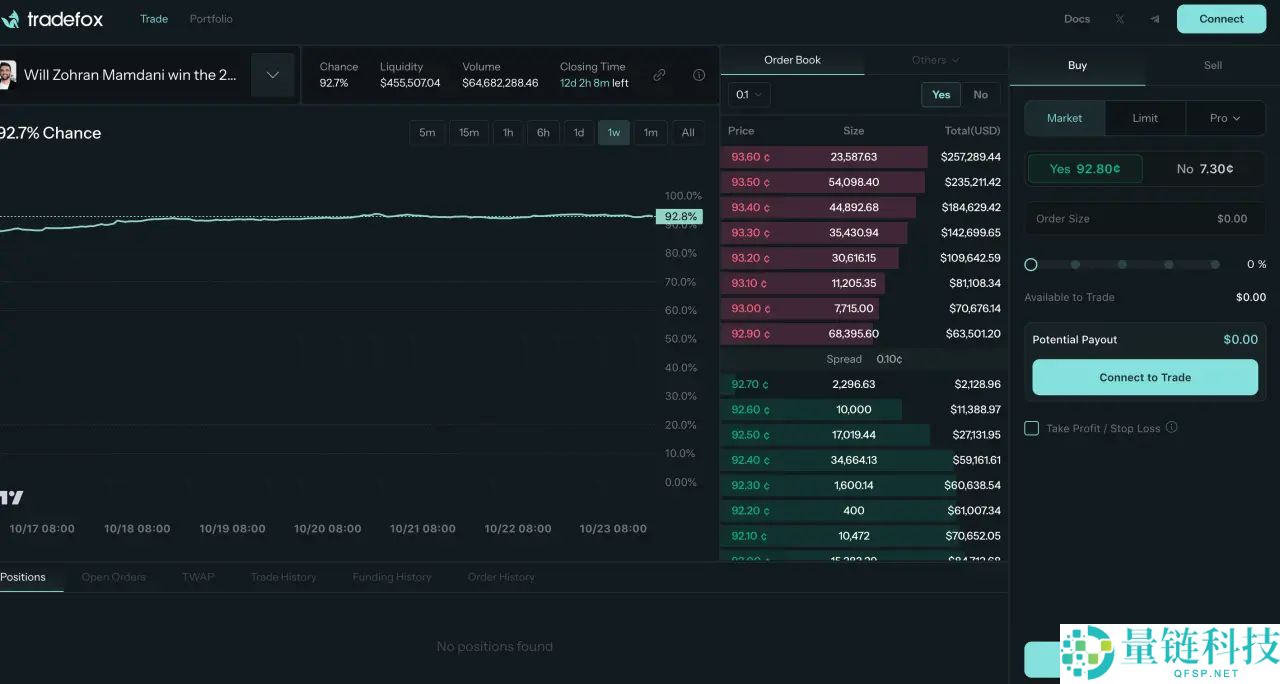Select Yes toggle above the order book
Viewport: 1280px width, 684px height.
(x=940, y=94)
